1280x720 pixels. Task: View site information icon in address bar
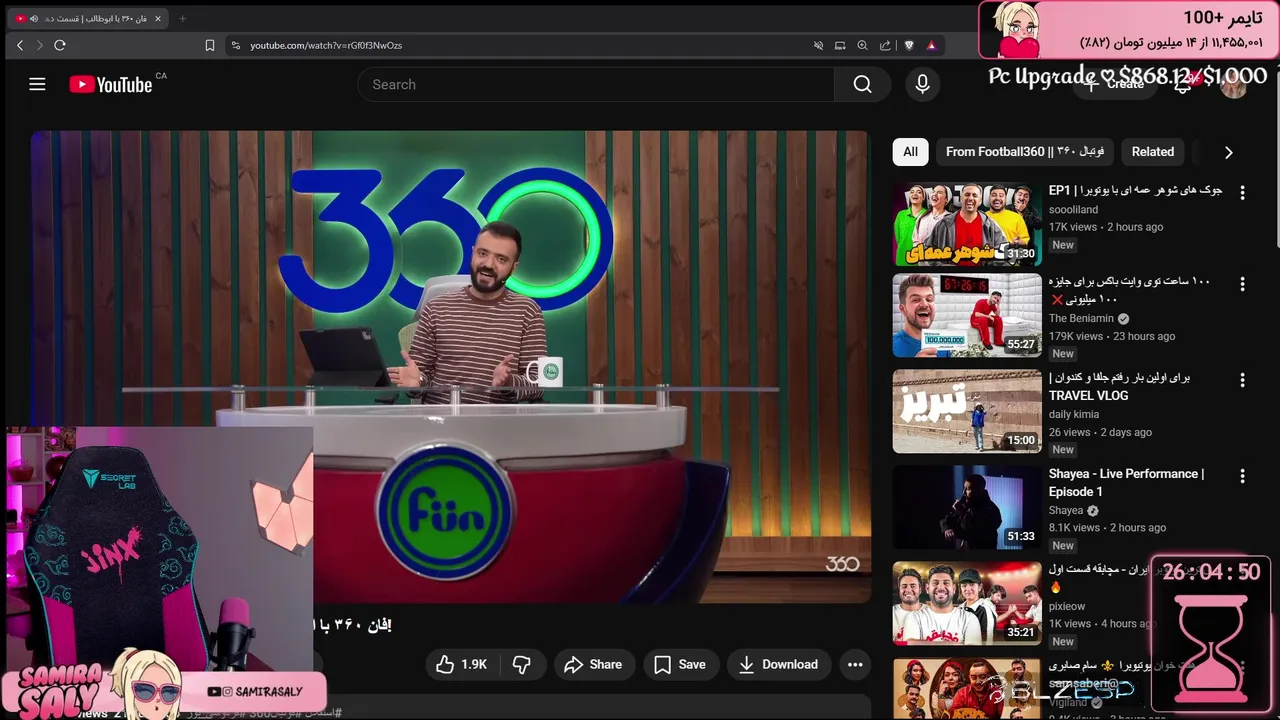coord(236,45)
